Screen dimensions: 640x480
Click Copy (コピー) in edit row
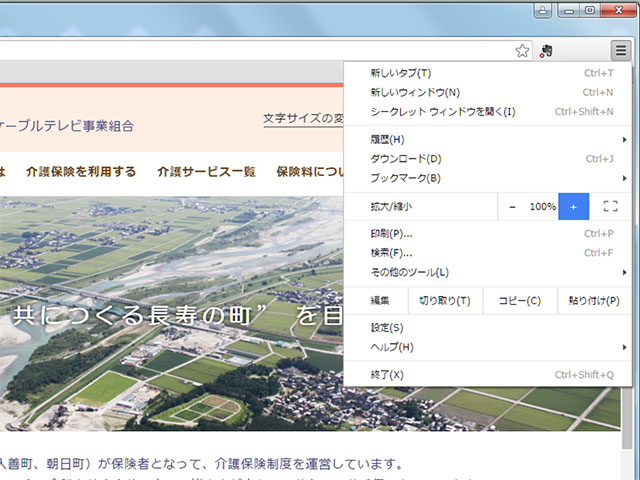520,301
